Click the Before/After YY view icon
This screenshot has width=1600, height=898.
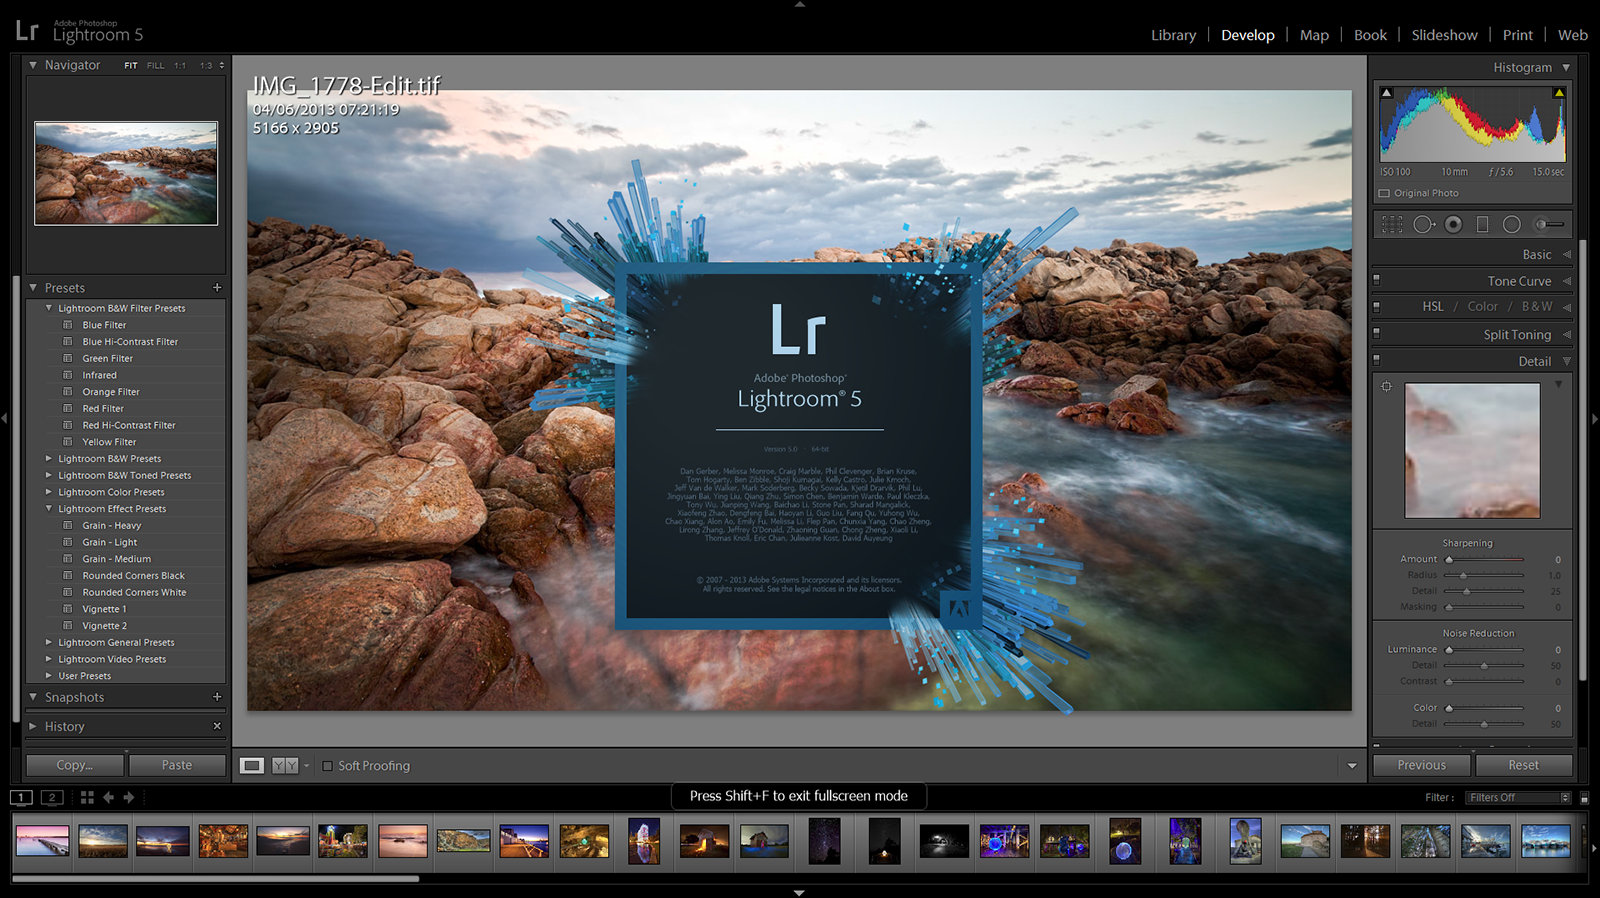pyautogui.click(x=285, y=766)
